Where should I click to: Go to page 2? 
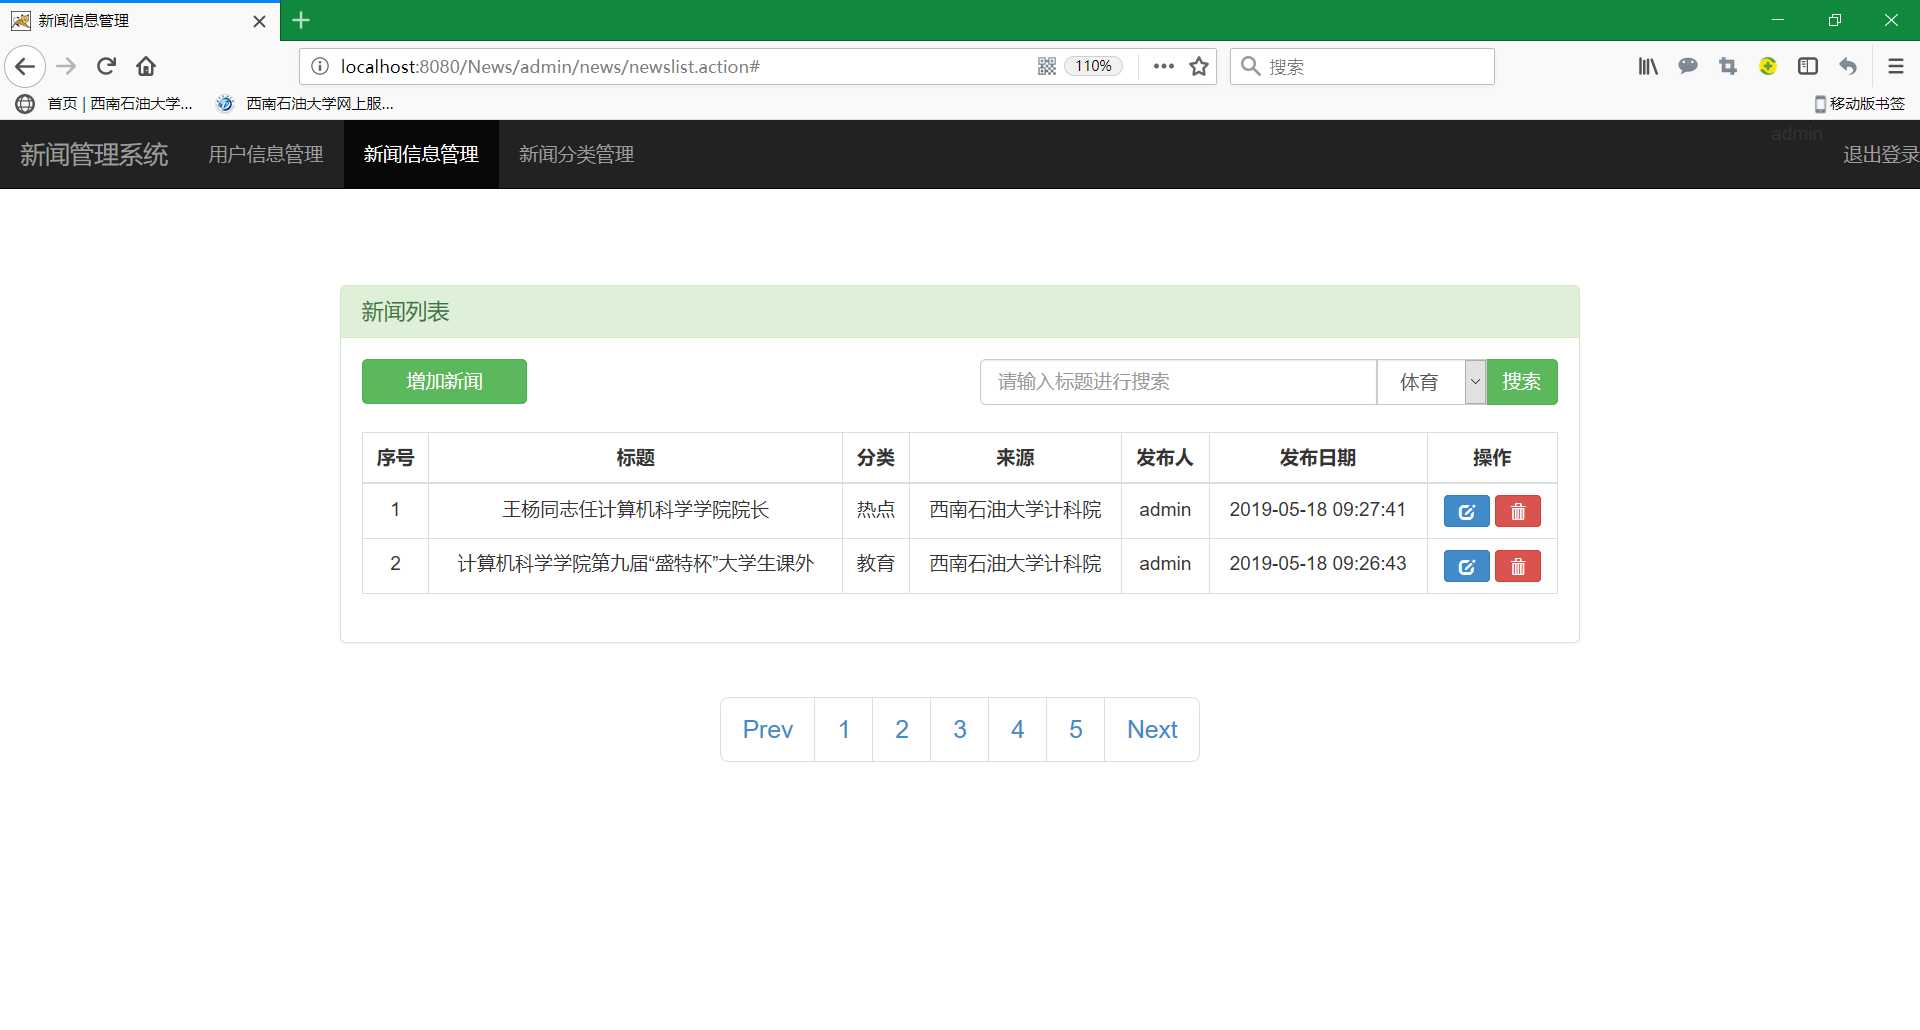(902, 730)
